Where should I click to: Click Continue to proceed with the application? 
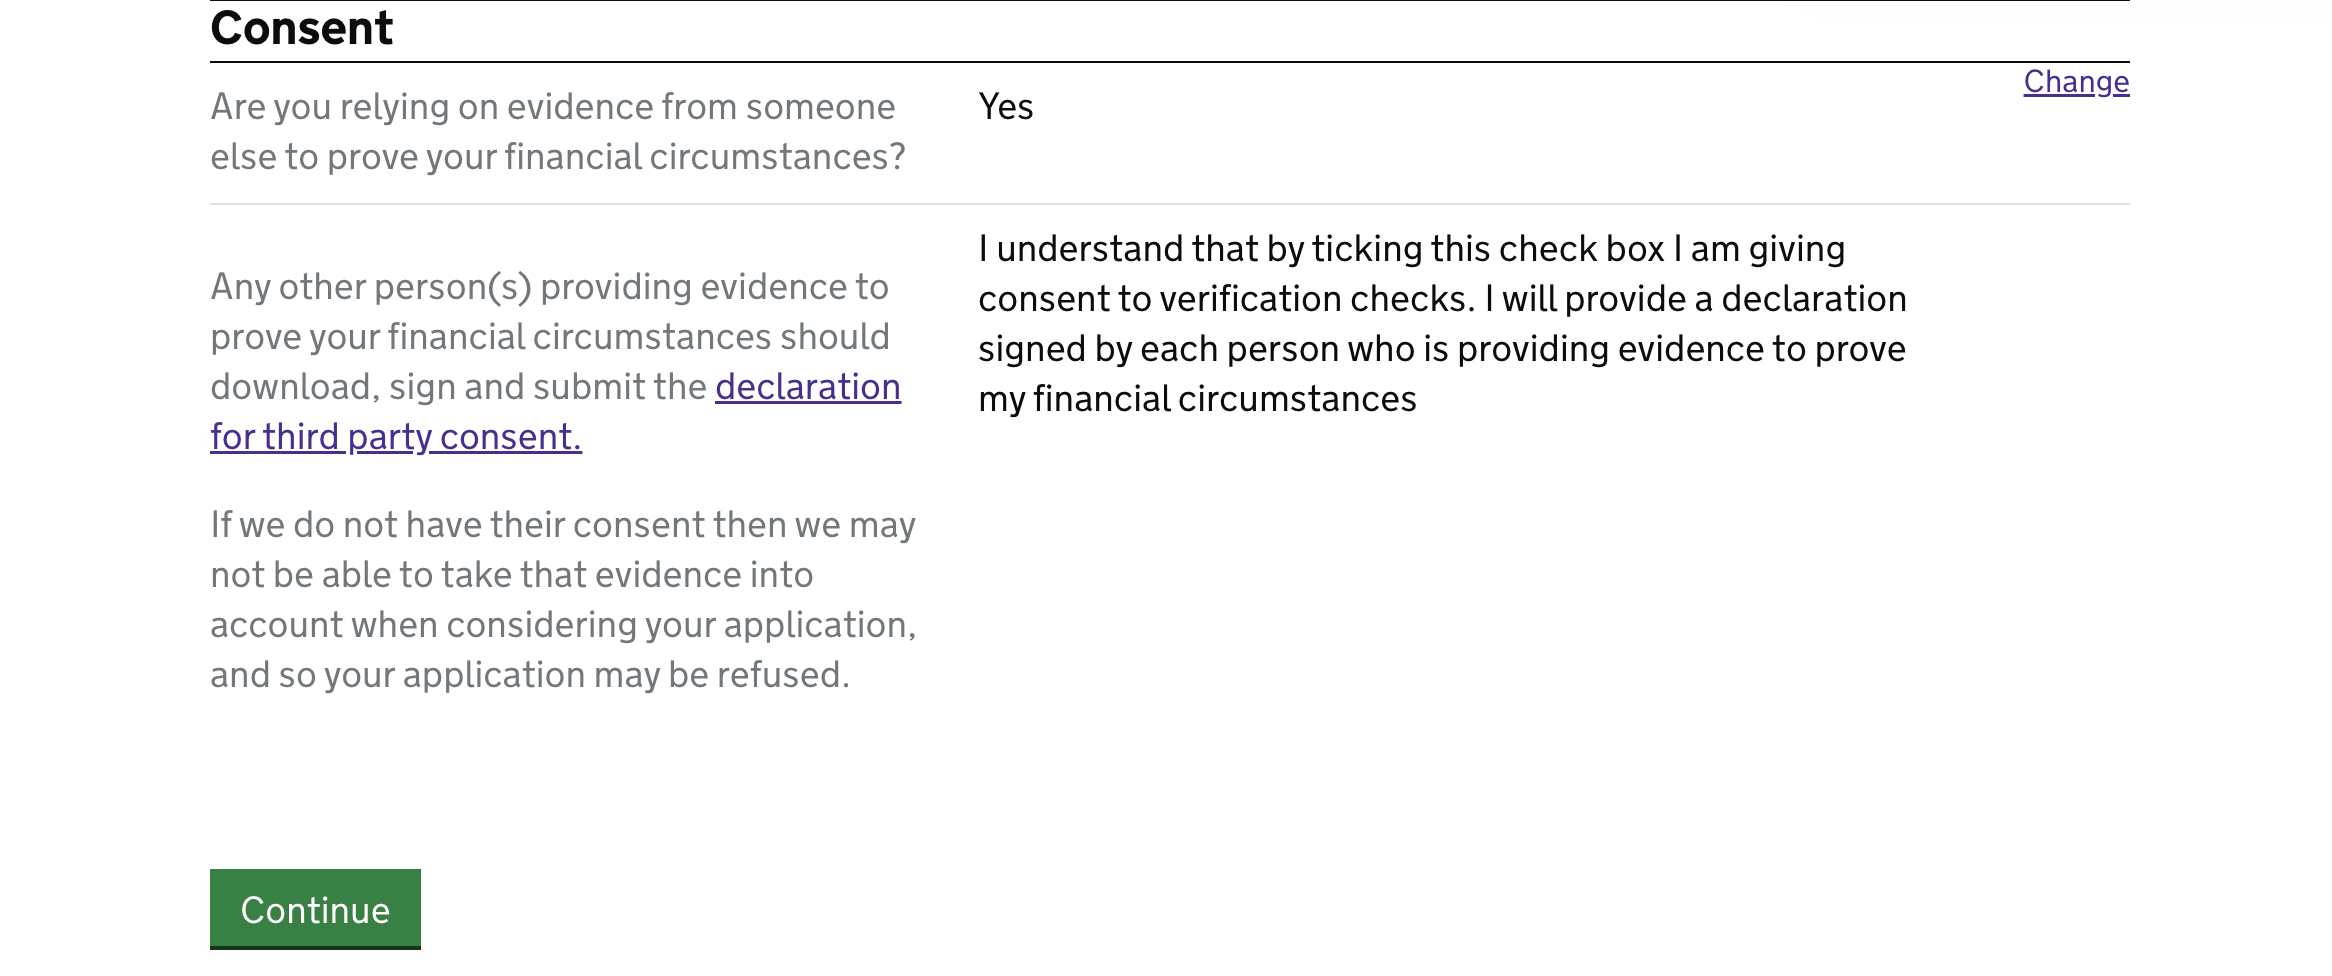point(314,909)
